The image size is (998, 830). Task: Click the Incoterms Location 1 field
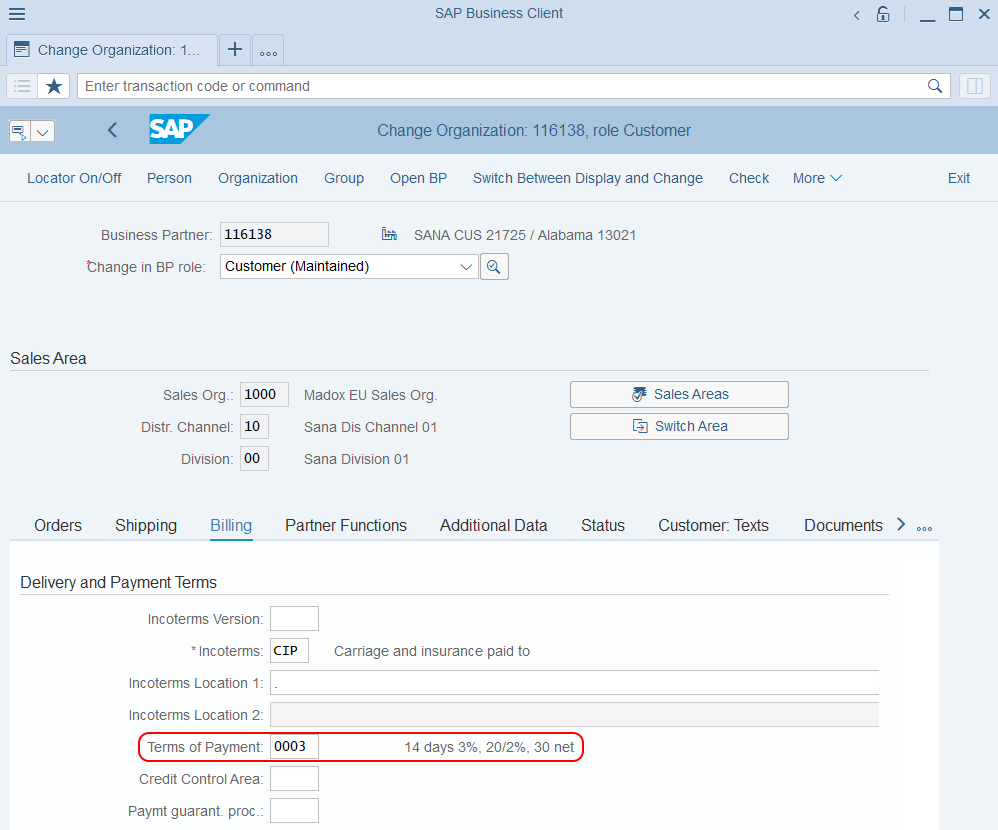575,682
